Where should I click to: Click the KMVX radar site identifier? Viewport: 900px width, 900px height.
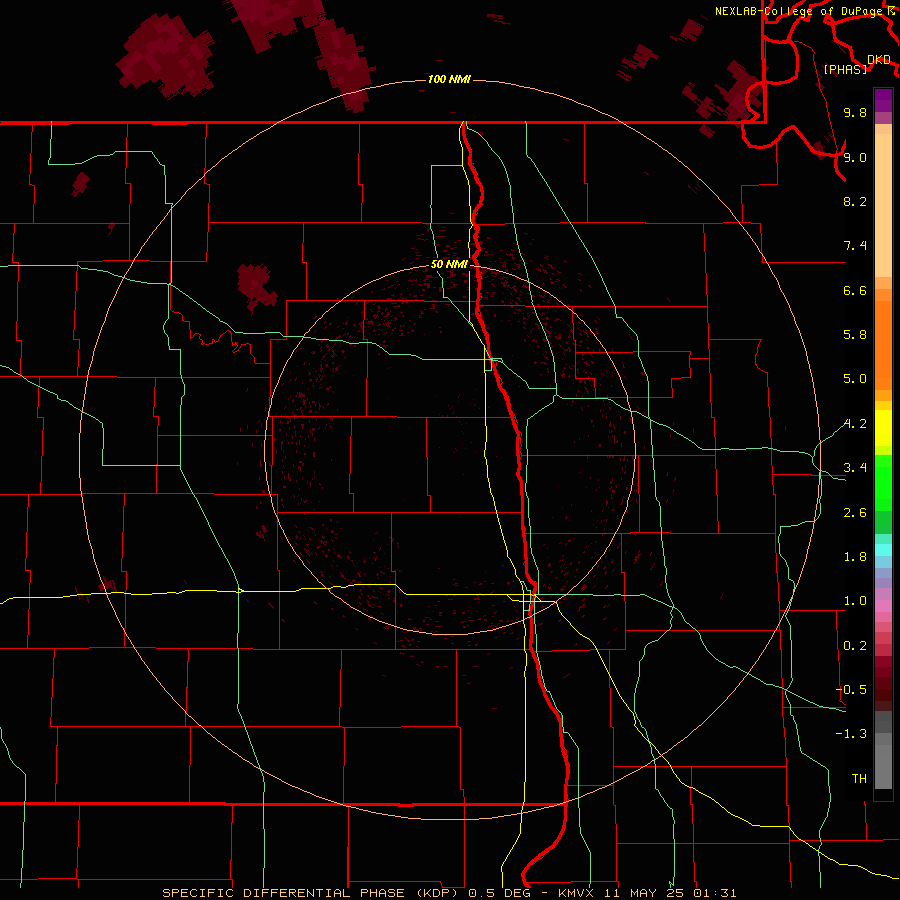tap(576, 893)
